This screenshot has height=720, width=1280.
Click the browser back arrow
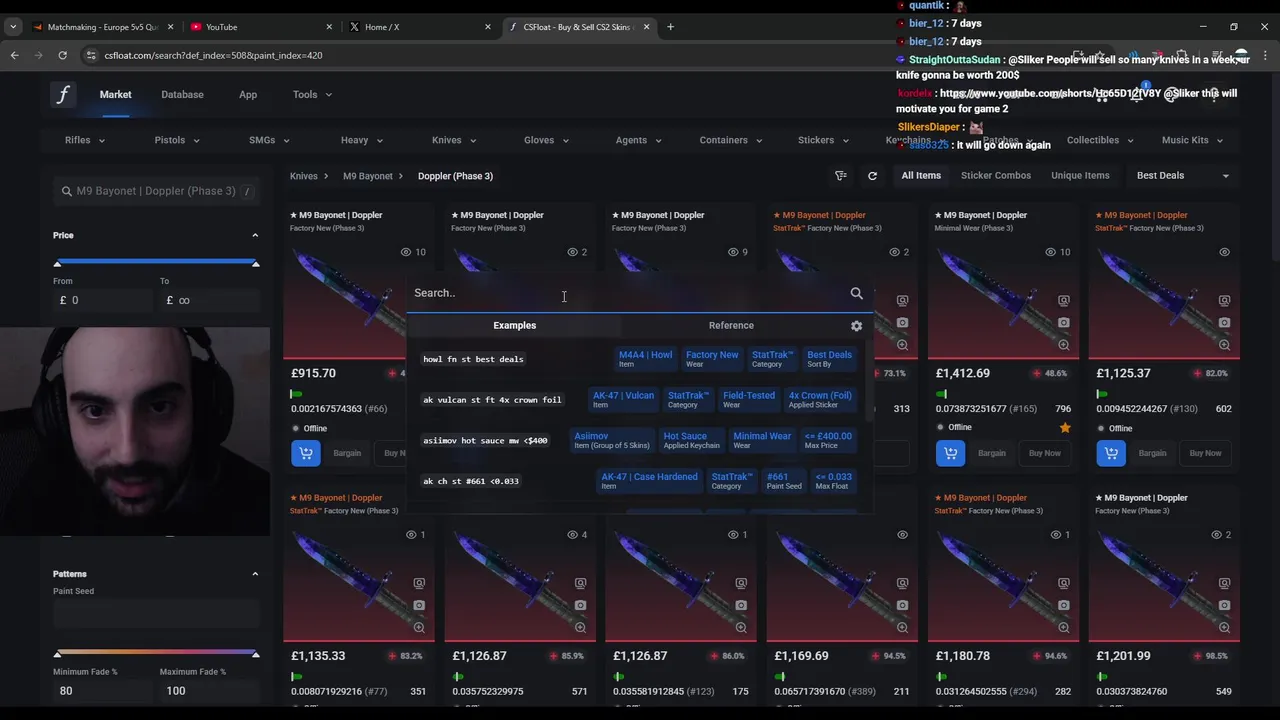(14, 55)
